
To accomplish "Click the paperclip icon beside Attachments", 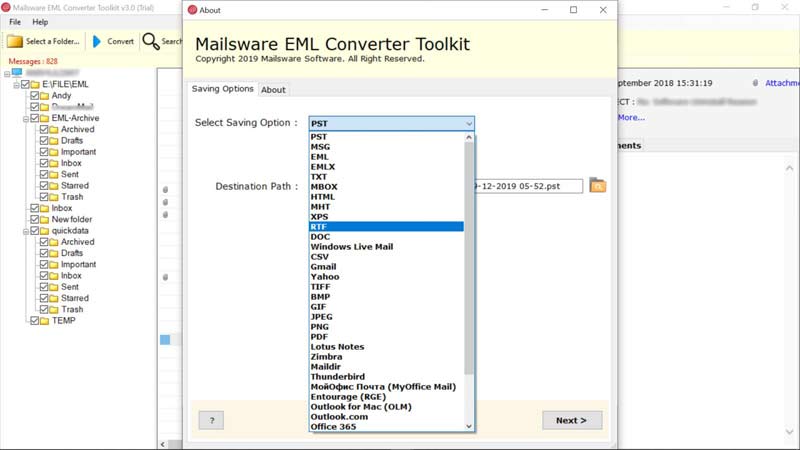I will click(x=755, y=83).
